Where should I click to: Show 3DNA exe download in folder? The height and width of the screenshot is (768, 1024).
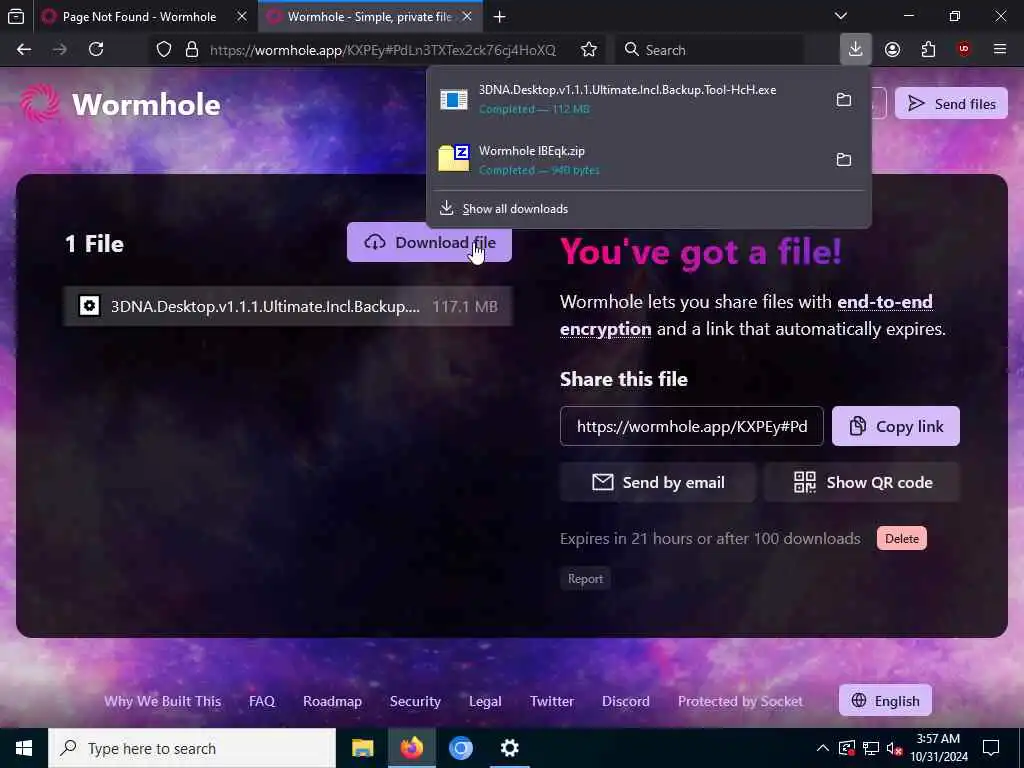844,100
